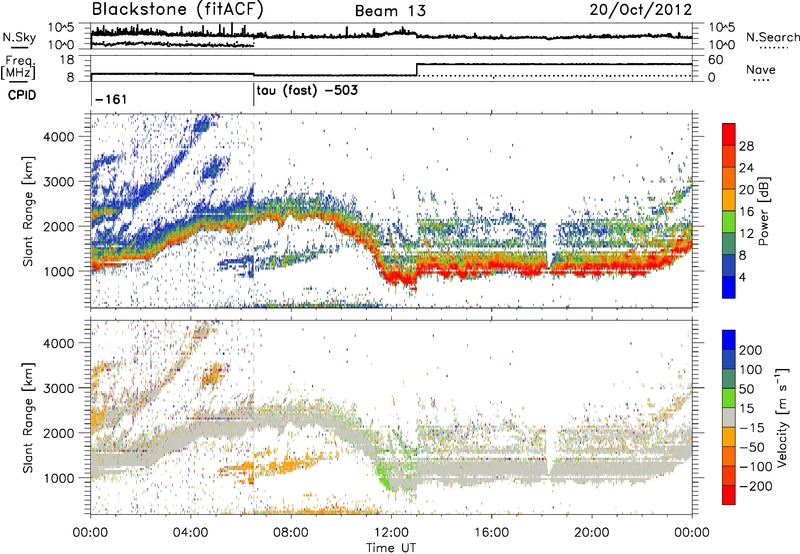The height and width of the screenshot is (554, 800).
Task: Click the red top segment of power colorbar
Action: click(729, 135)
